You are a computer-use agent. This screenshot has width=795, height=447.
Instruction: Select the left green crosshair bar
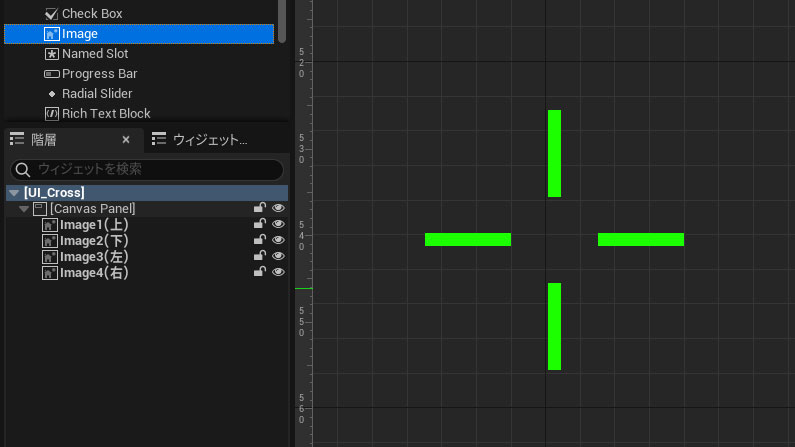pyautogui.click(x=467, y=239)
